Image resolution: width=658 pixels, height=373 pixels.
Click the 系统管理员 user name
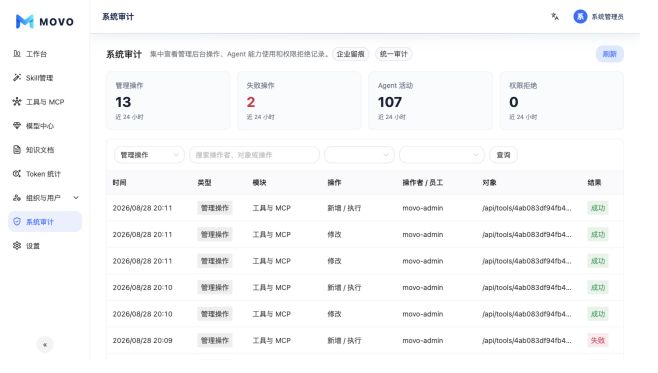pos(607,17)
